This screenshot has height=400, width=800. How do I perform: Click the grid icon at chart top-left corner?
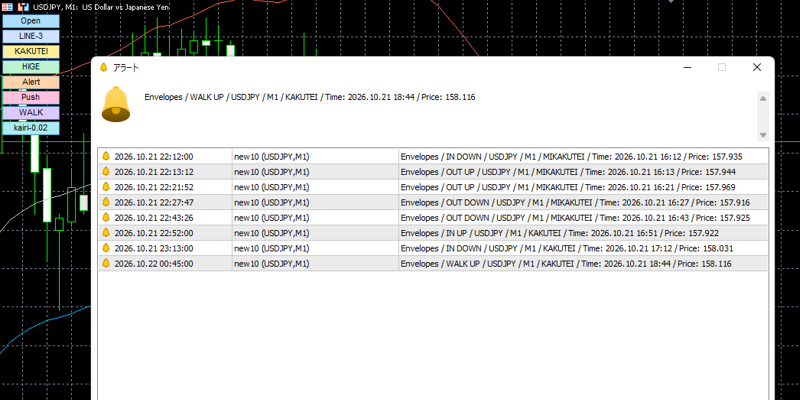(7, 7)
